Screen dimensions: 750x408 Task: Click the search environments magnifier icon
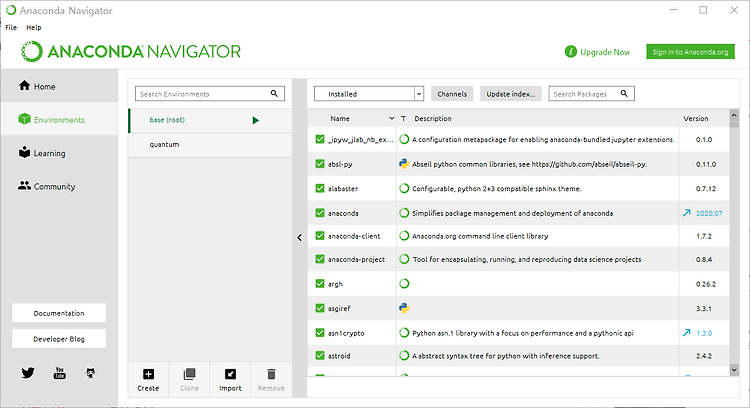coord(274,94)
